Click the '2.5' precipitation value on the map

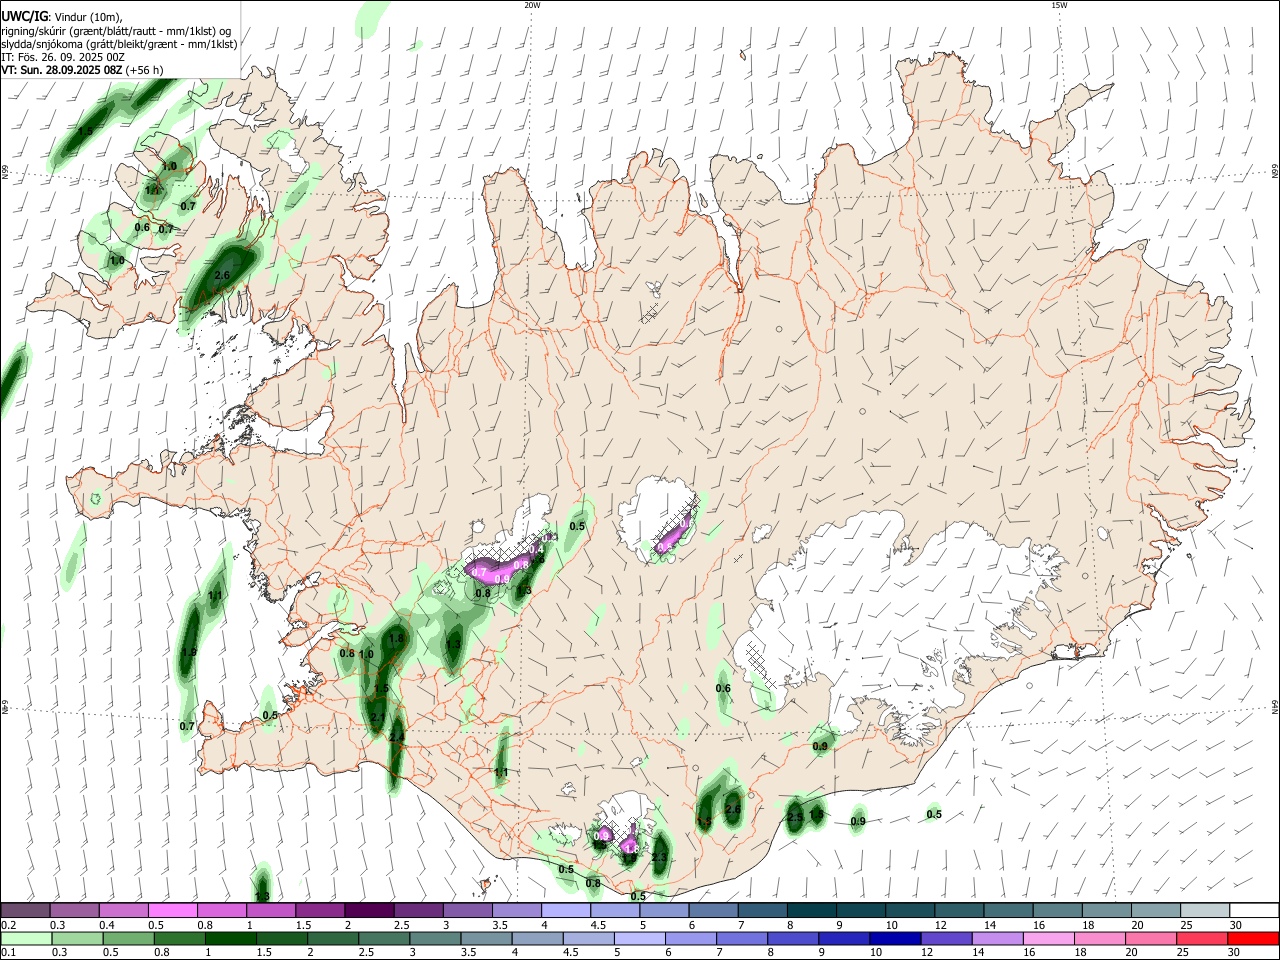pos(795,817)
